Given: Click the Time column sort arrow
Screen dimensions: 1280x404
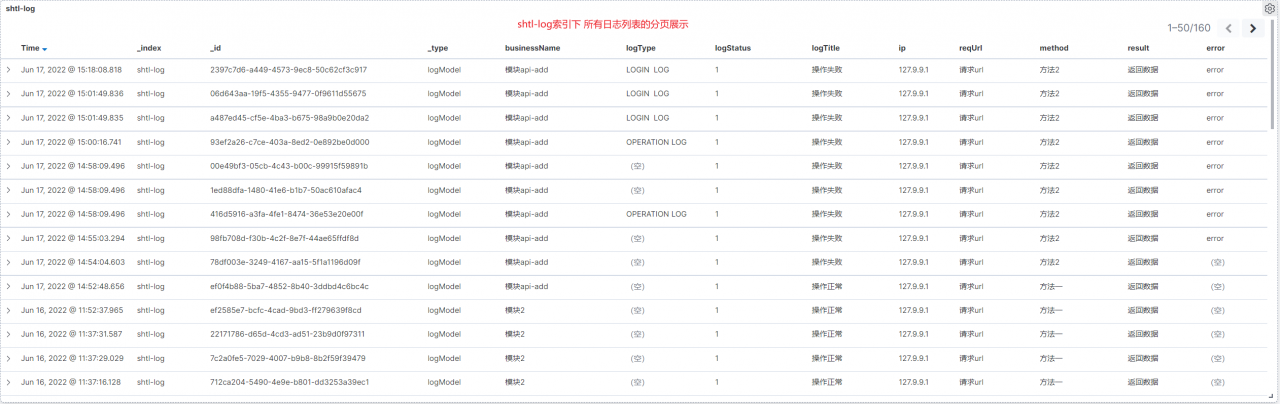Looking at the screenshot, I should pyautogui.click(x=45, y=48).
